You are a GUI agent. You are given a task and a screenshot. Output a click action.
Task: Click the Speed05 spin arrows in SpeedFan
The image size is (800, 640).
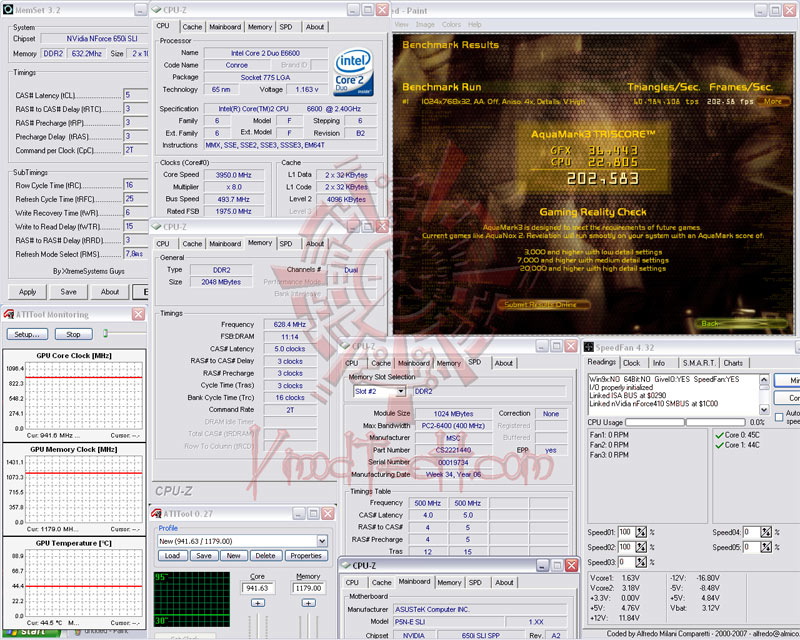766,547
